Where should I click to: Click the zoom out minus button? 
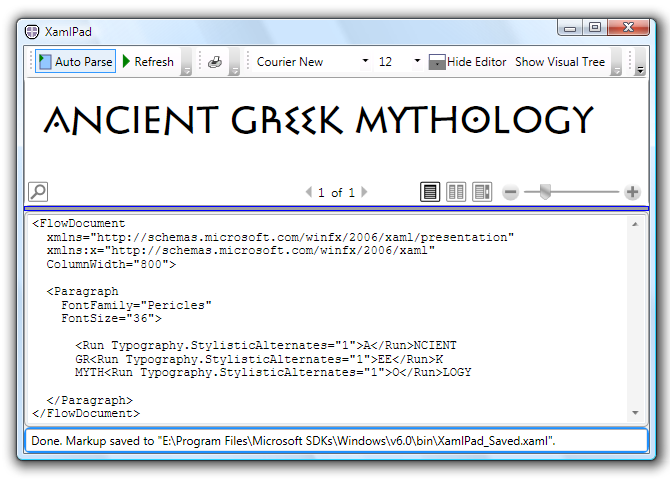[510, 192]
